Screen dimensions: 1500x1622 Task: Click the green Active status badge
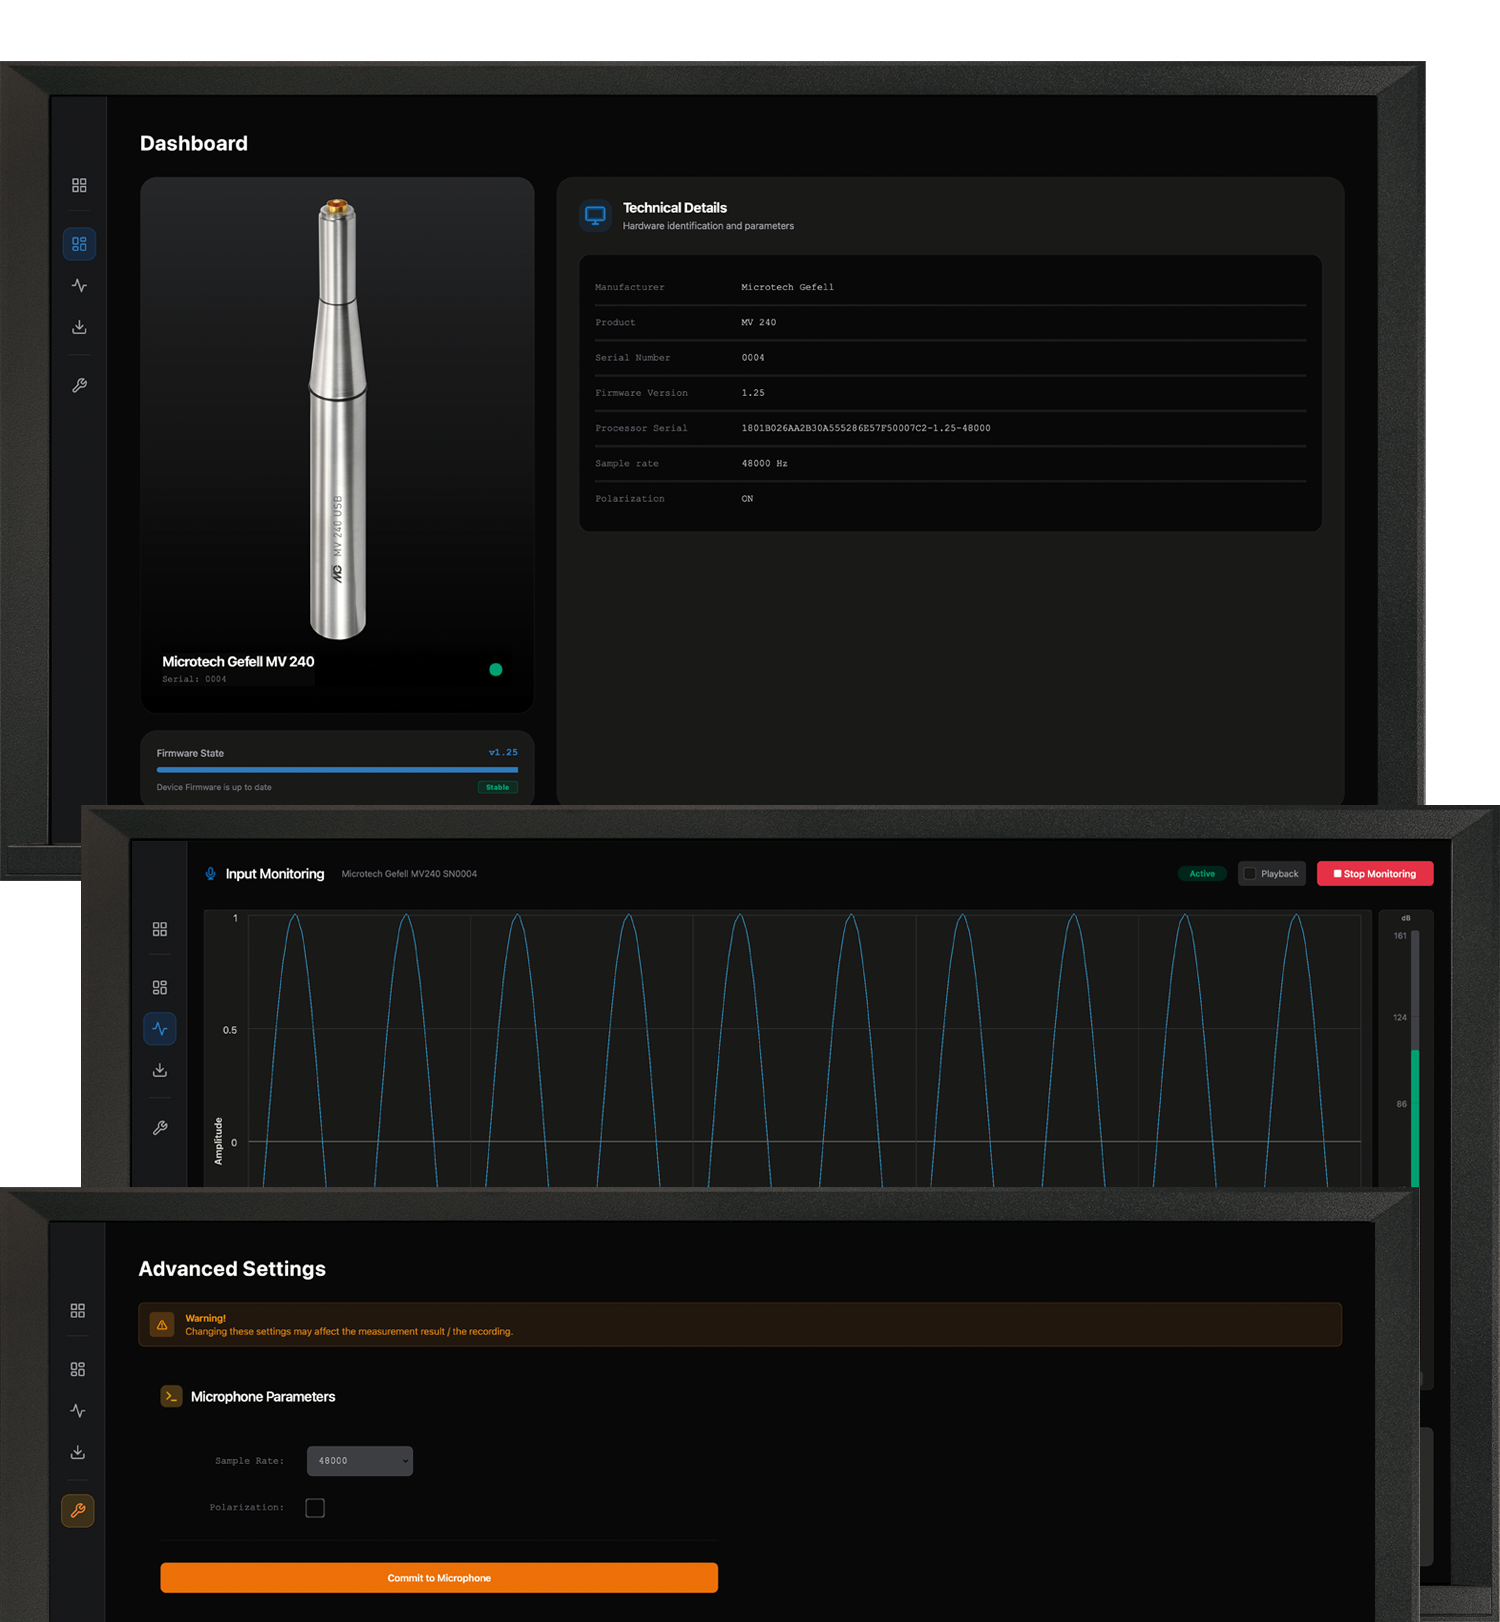[1202, 874]
